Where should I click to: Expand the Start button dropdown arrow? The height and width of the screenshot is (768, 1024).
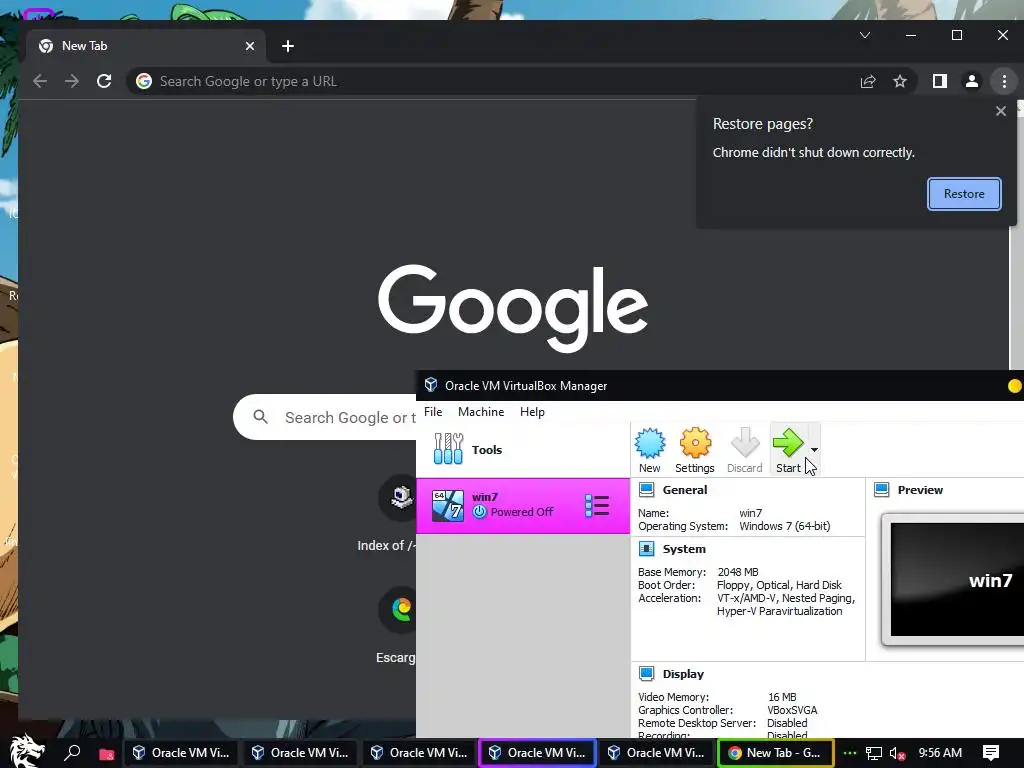(x=814, y=449)
